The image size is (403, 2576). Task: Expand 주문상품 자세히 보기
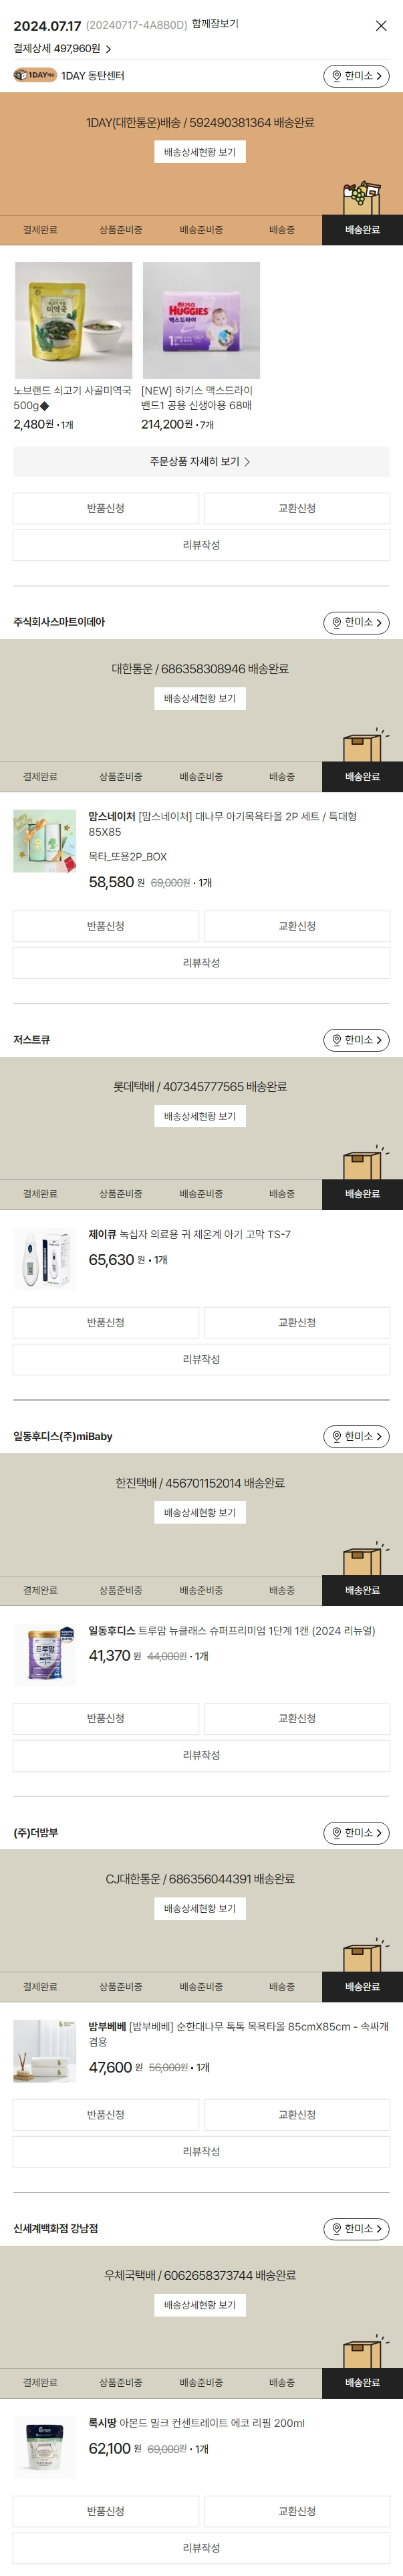(201, 462)
